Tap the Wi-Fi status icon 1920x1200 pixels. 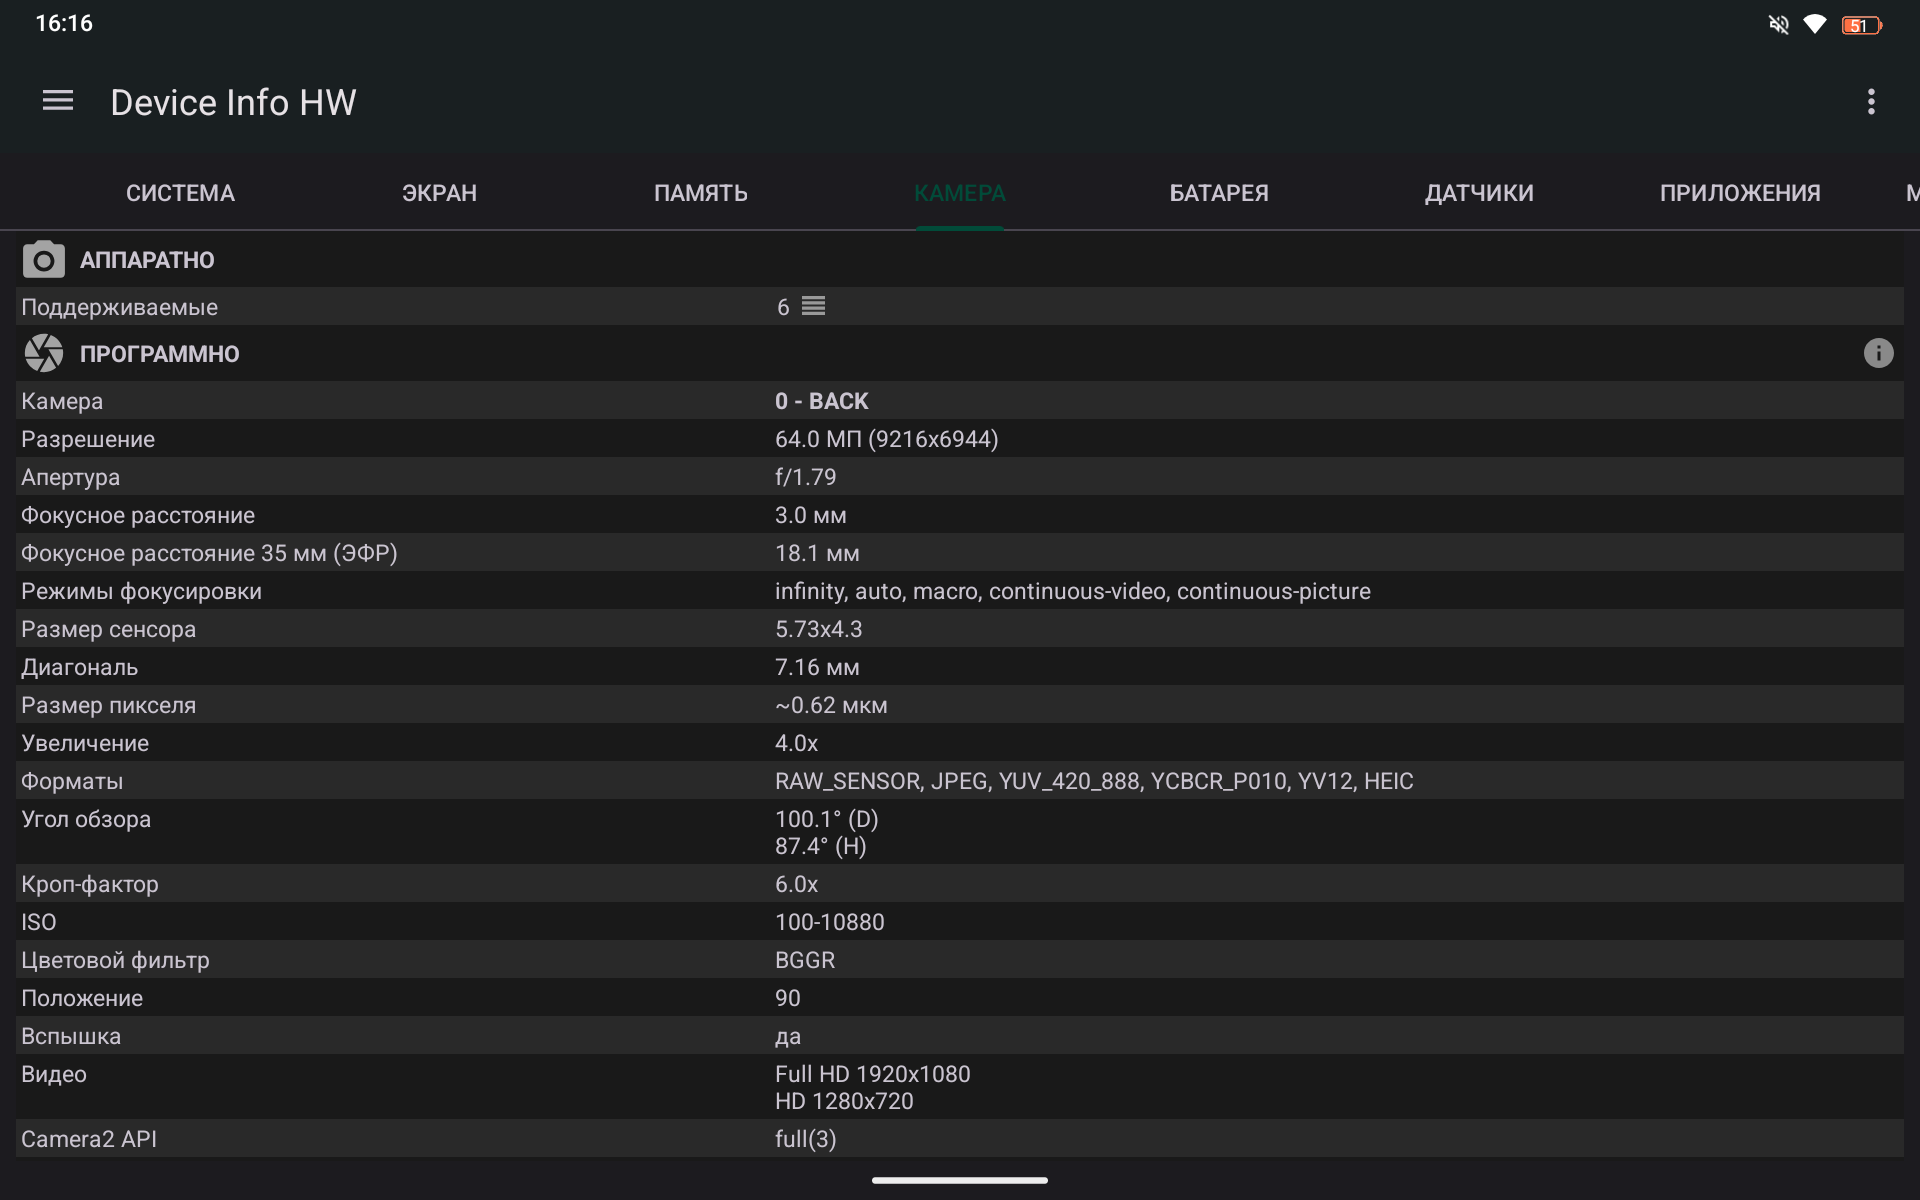1815,24
